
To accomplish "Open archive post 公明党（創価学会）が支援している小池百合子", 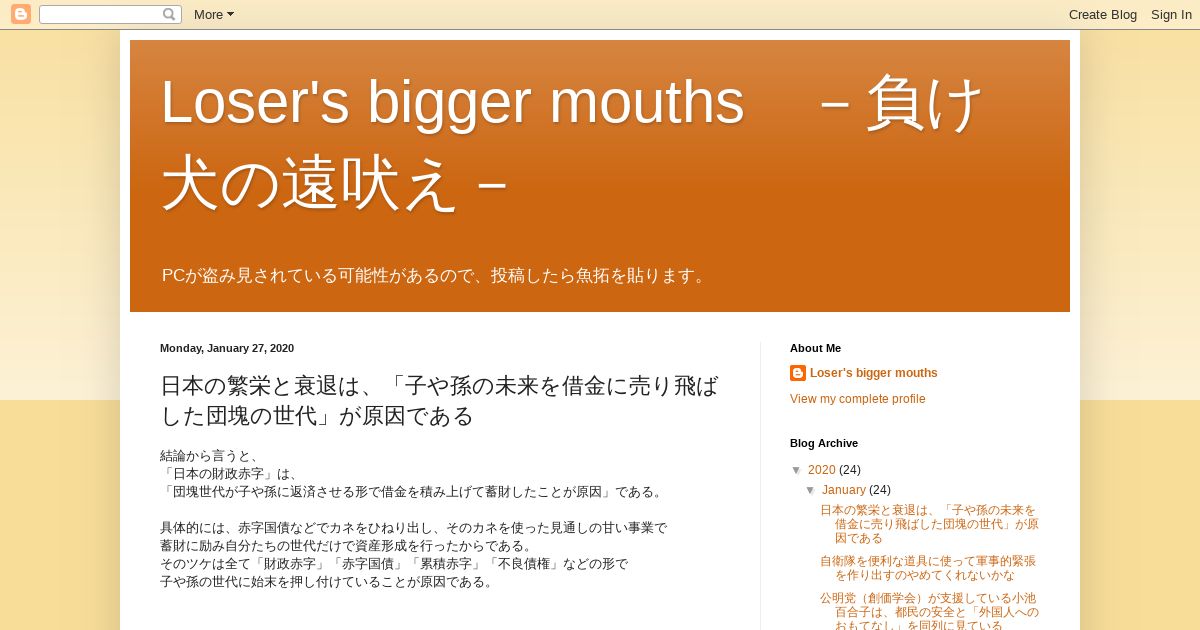I will (x=929, y=611).
